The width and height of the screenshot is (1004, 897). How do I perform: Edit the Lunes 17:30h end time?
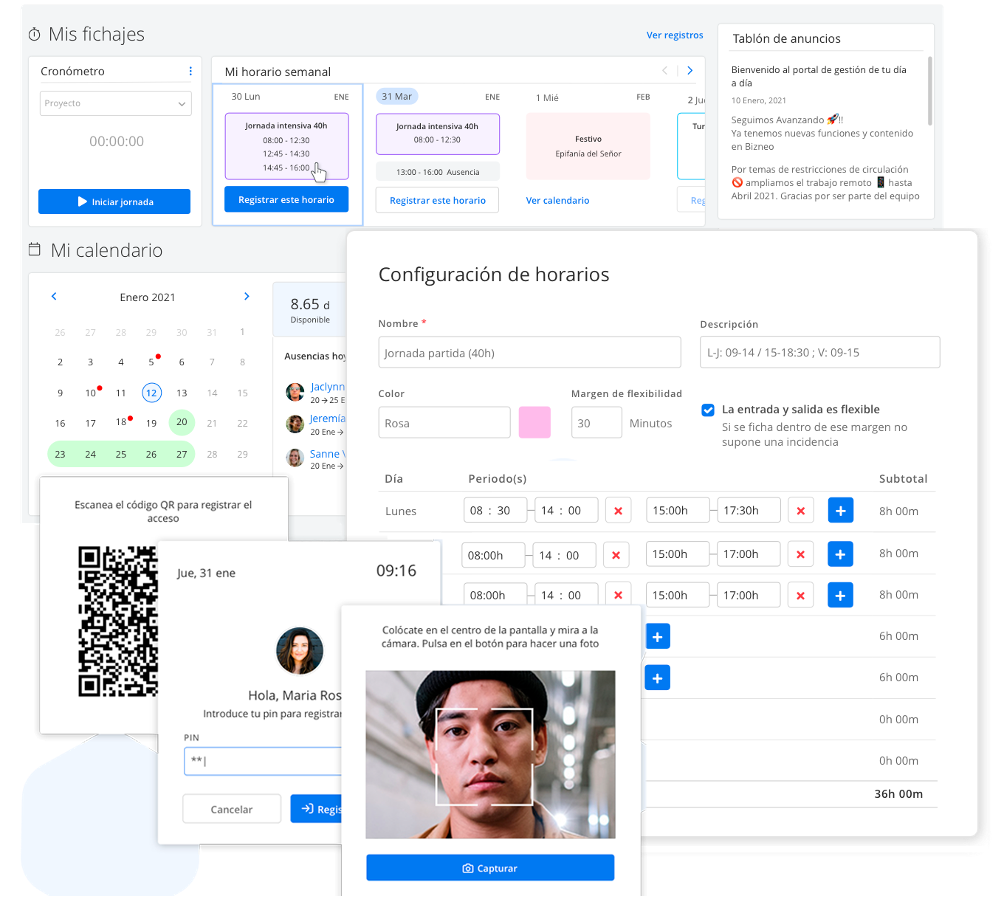(749, 510)
